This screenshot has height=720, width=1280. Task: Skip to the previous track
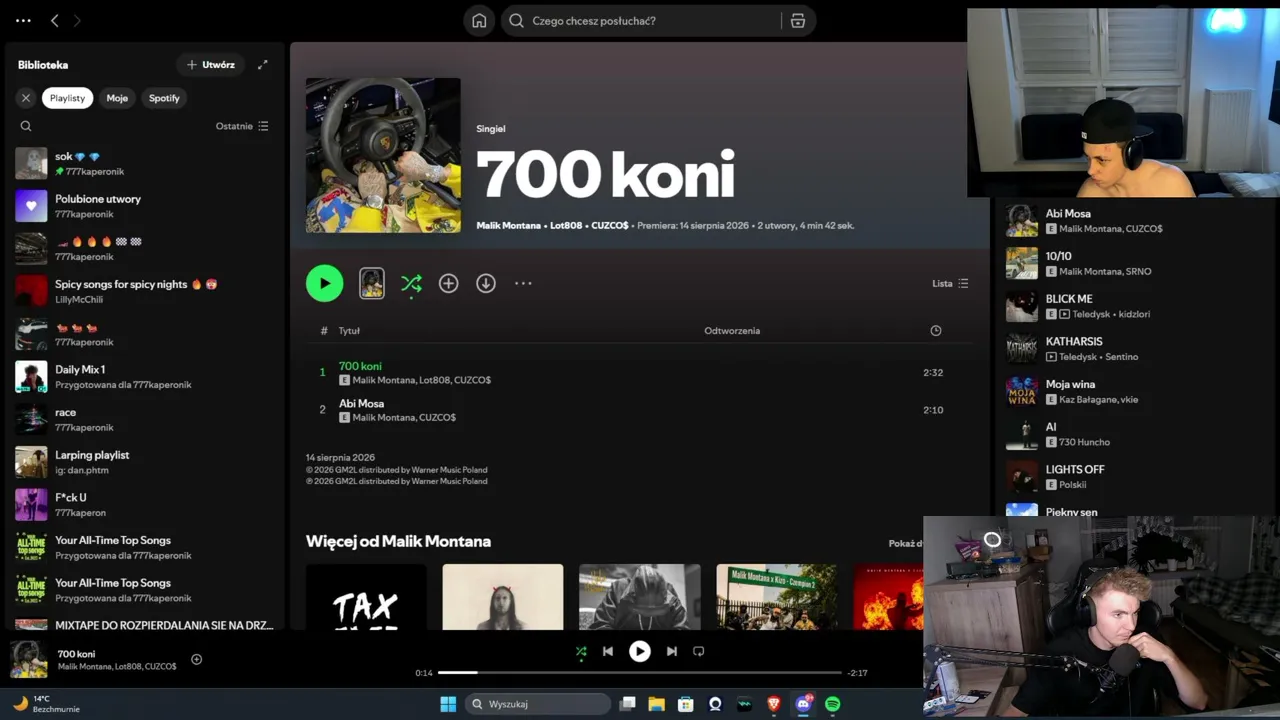tap(608, 652)
